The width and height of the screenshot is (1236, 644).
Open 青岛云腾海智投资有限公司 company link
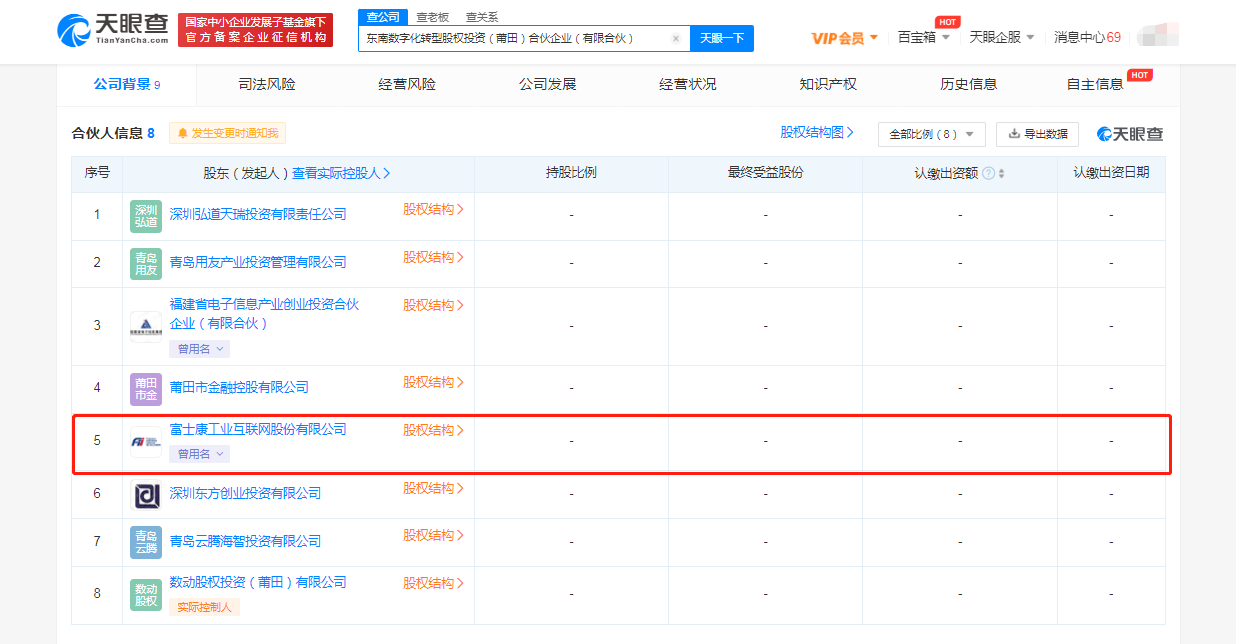point(245,541)
